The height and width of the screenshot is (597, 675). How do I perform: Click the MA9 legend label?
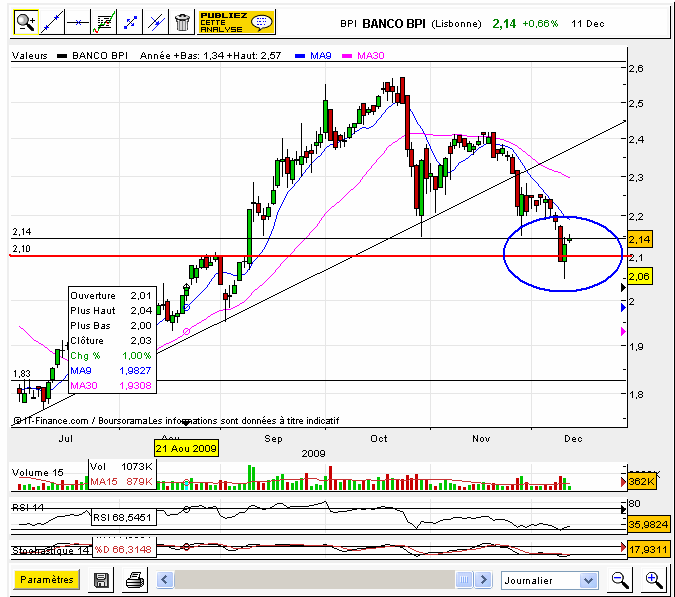click(x=321, y=56)
